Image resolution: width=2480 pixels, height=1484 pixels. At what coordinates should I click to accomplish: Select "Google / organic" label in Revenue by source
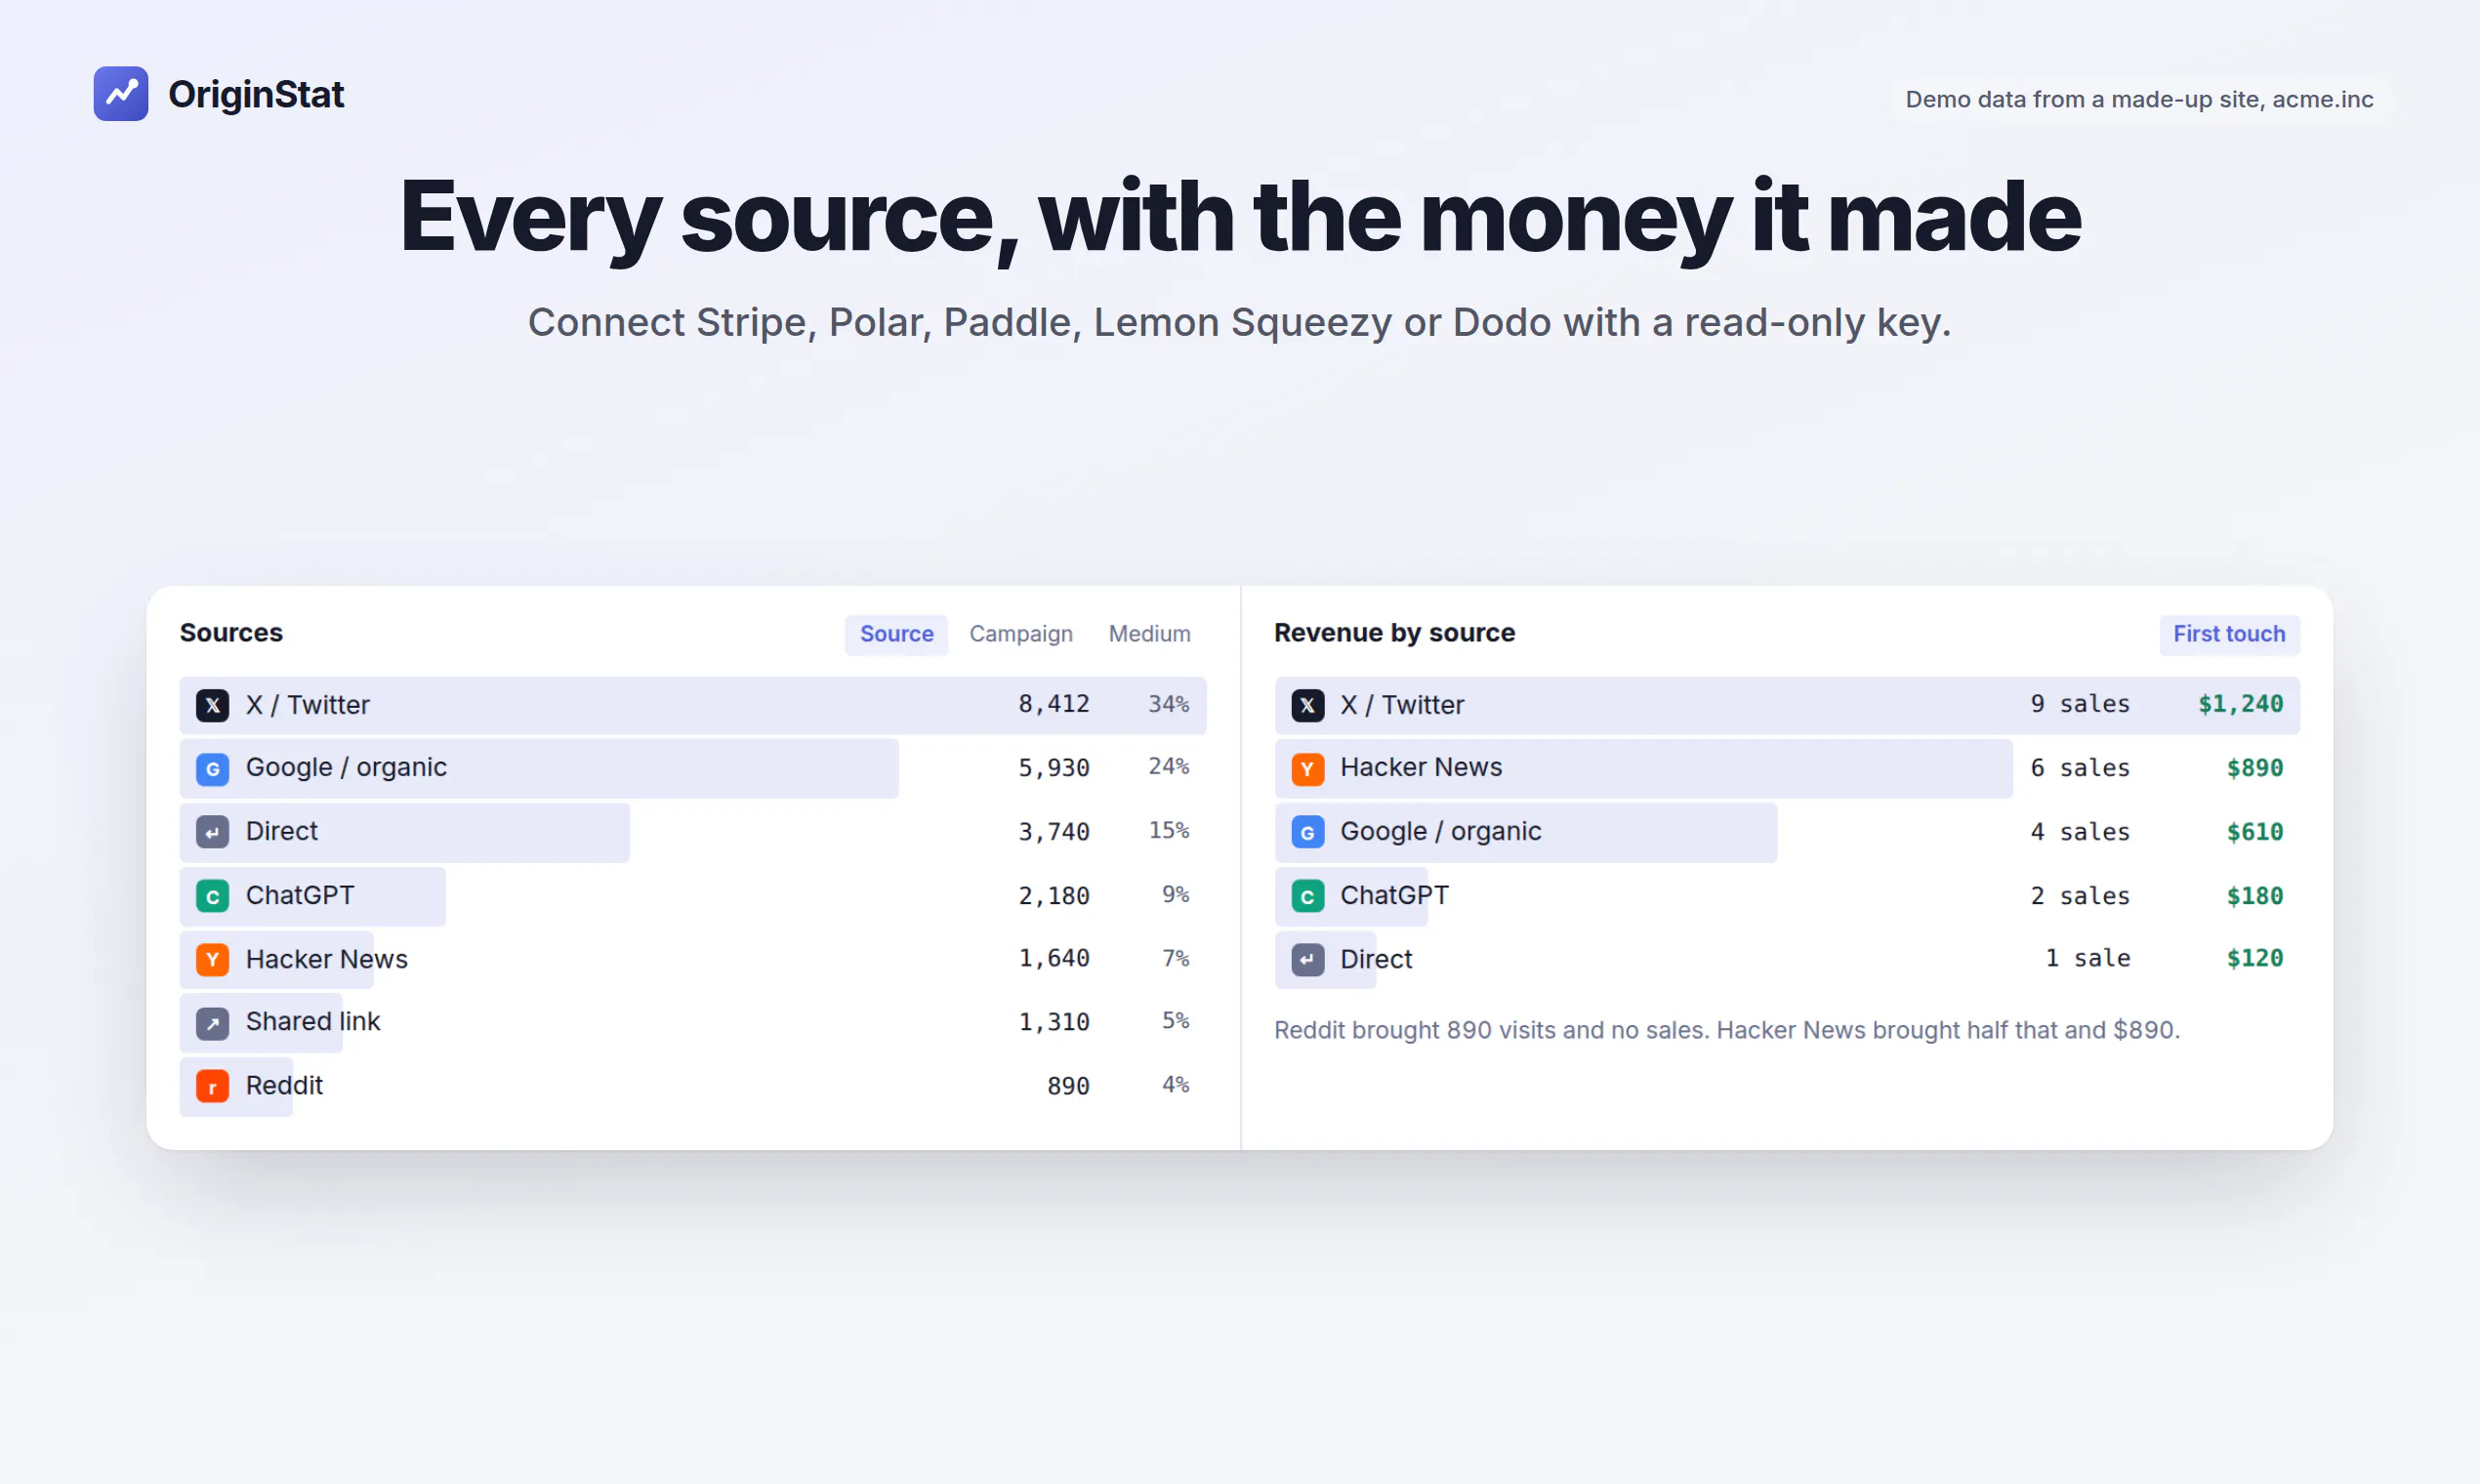tap(1441, 832)
